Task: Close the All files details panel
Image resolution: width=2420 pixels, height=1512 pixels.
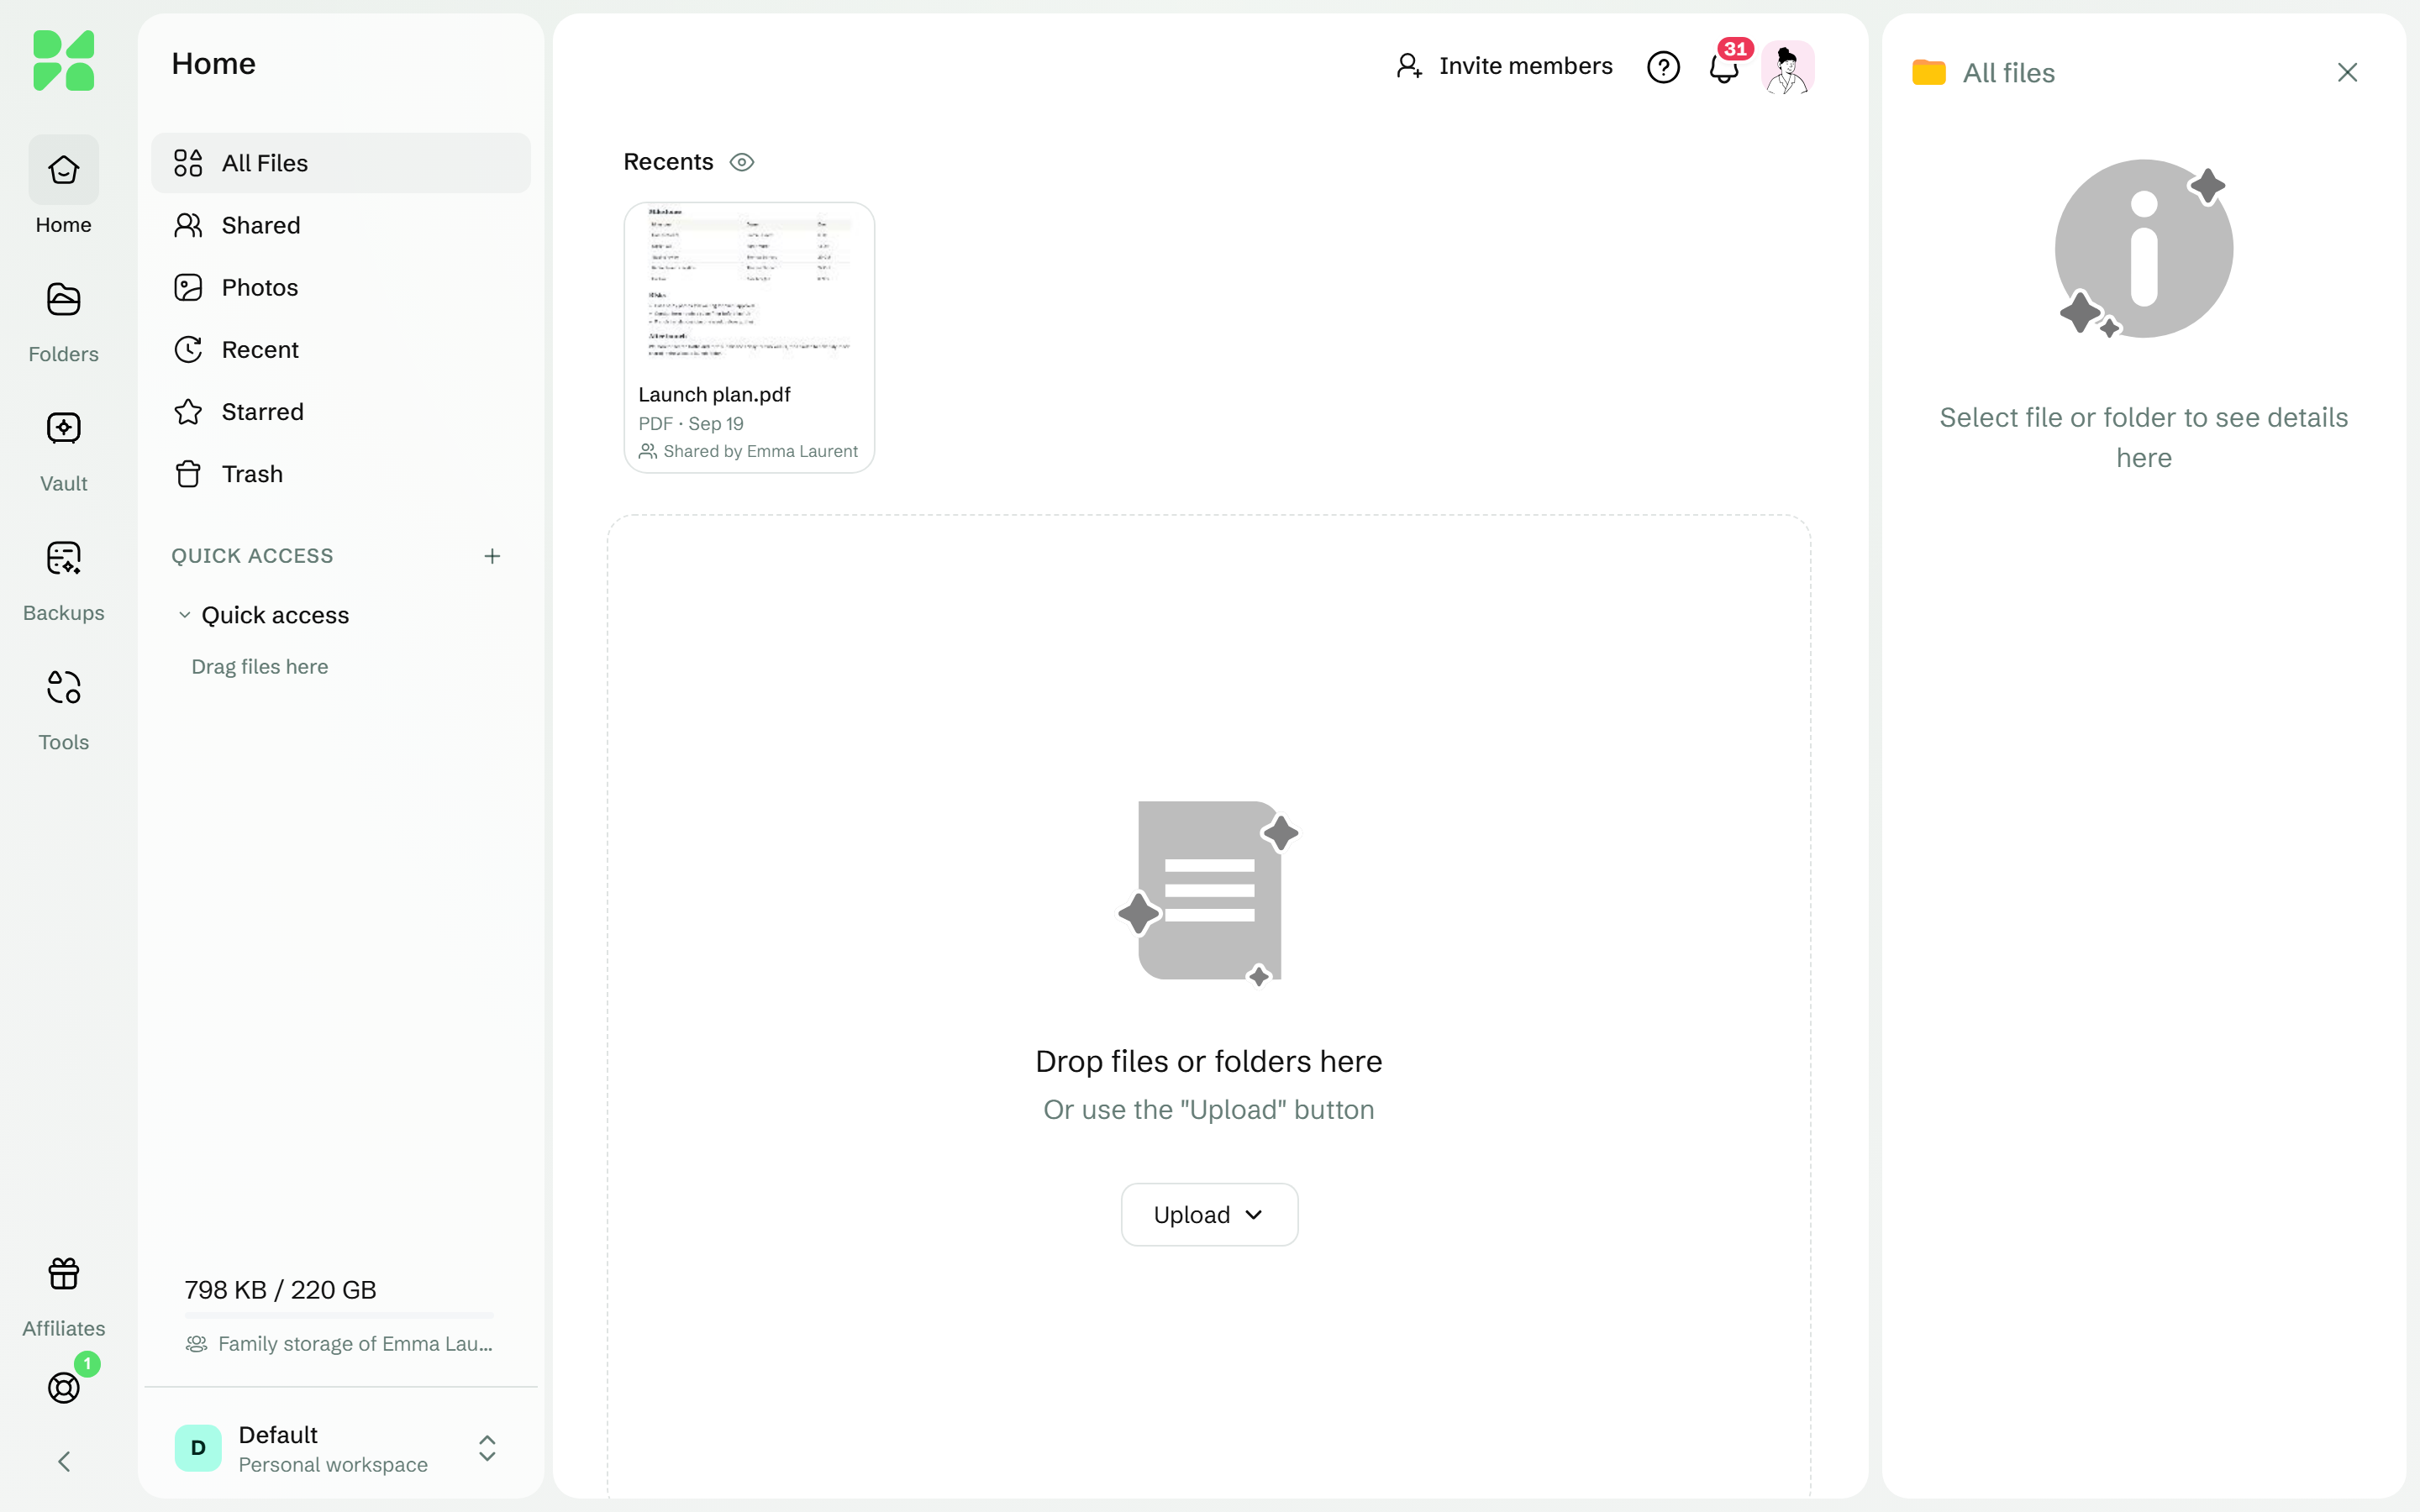Action: point(2347,72)
